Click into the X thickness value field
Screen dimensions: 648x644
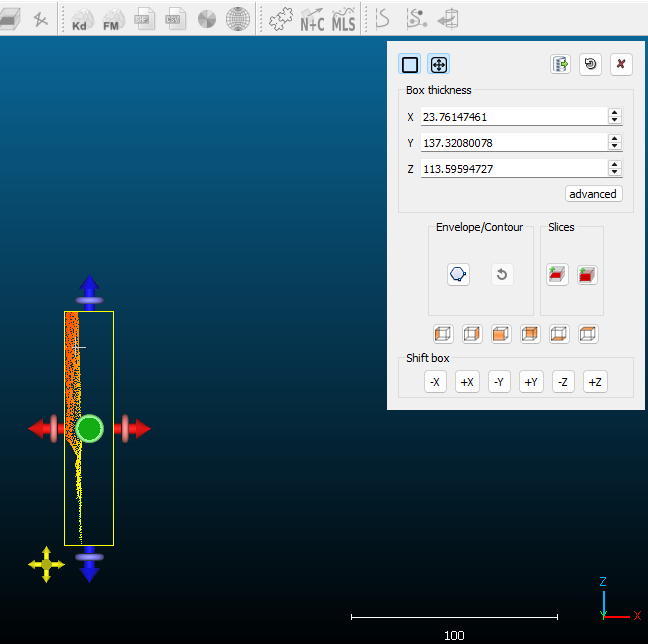[x=512, y=117]
